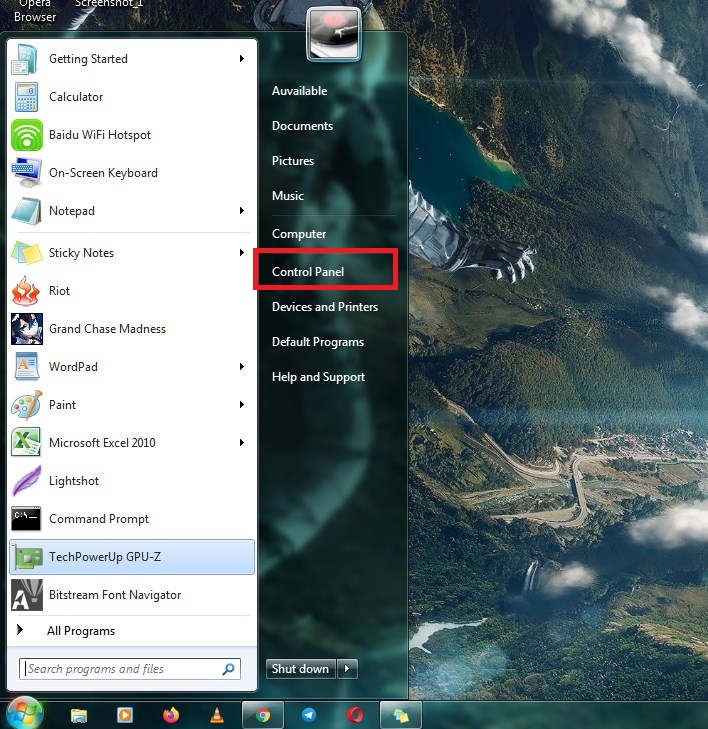Click the last taskbar window icon
This screenshot has height=729, width=708.
[401, 715]
